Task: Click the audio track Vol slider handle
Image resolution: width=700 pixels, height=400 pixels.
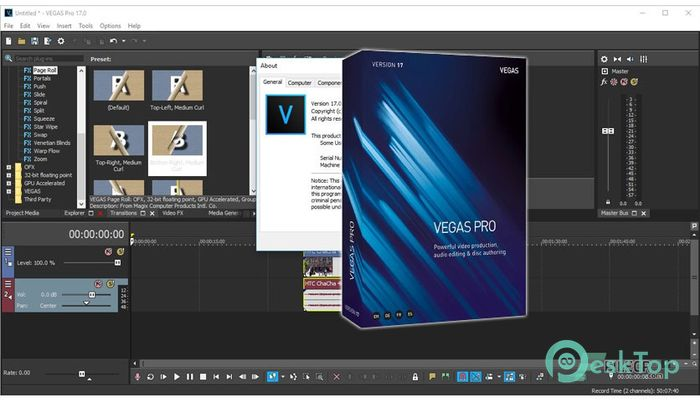Action: (x=92, y=295)
